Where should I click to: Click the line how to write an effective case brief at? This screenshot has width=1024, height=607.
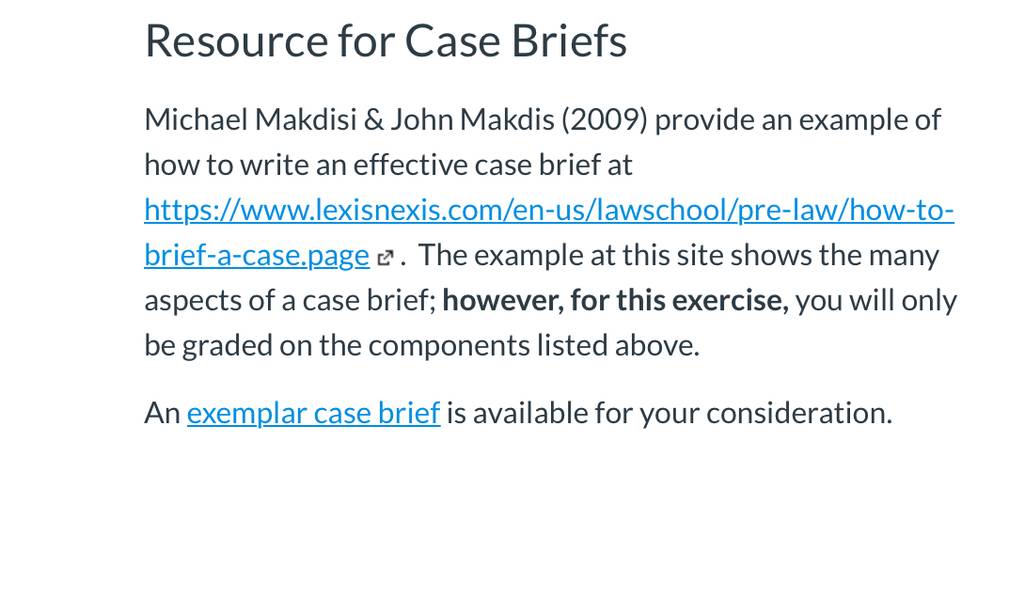click(388, 165)
